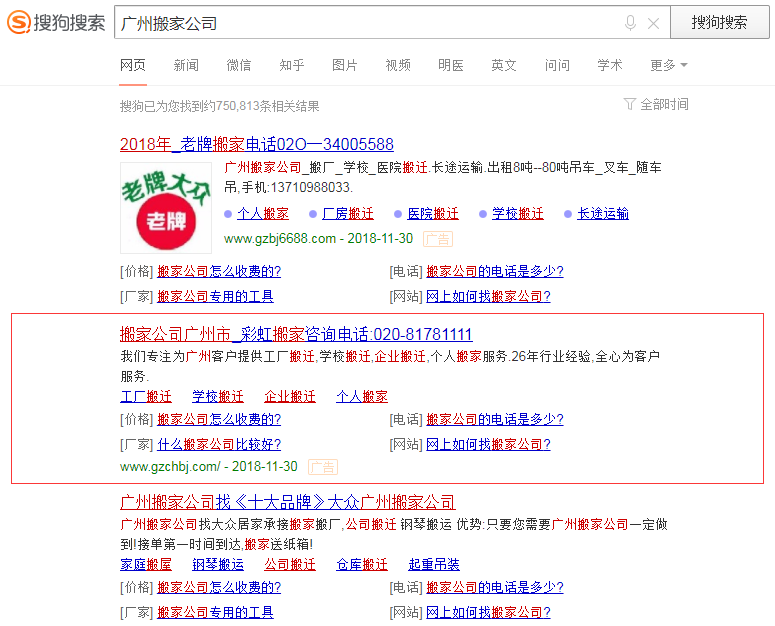Open the 图片 tab
775x626 pixels.
[x=344, y=65]
